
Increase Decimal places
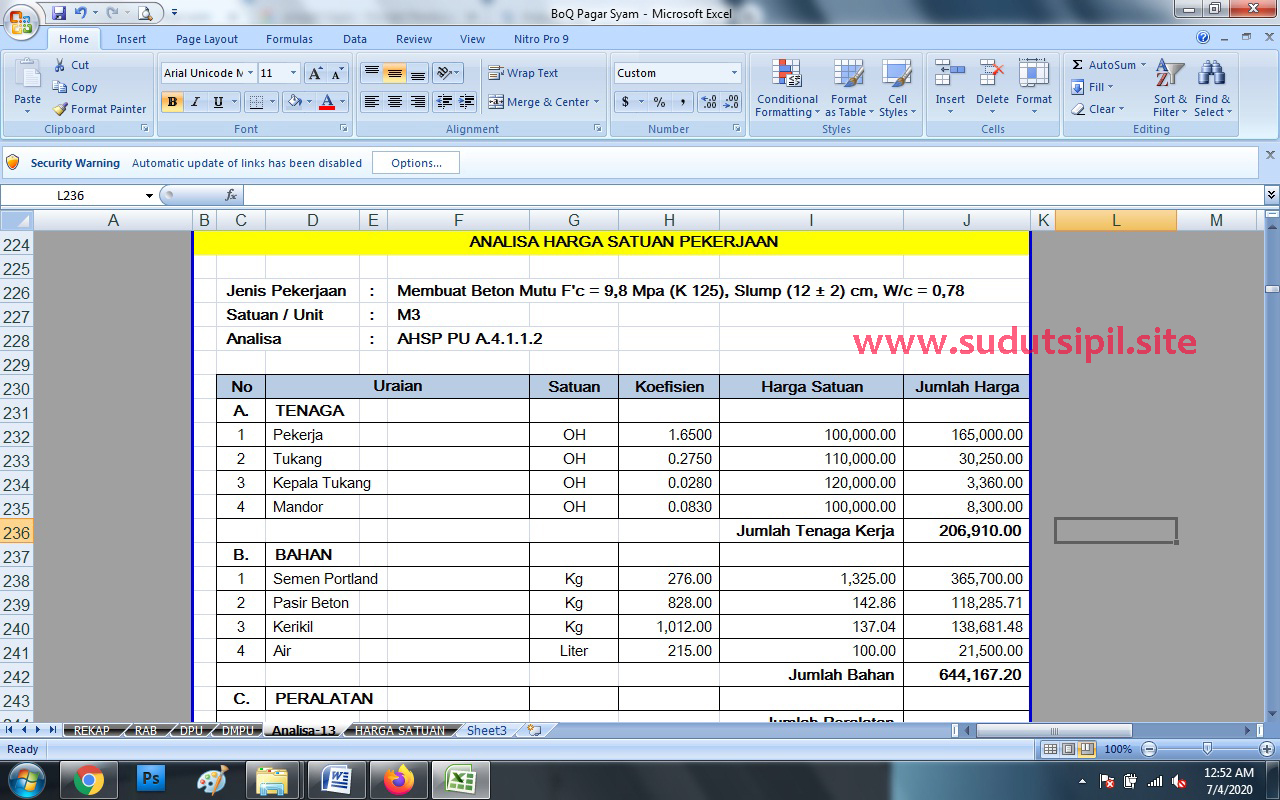coord(708,102)
